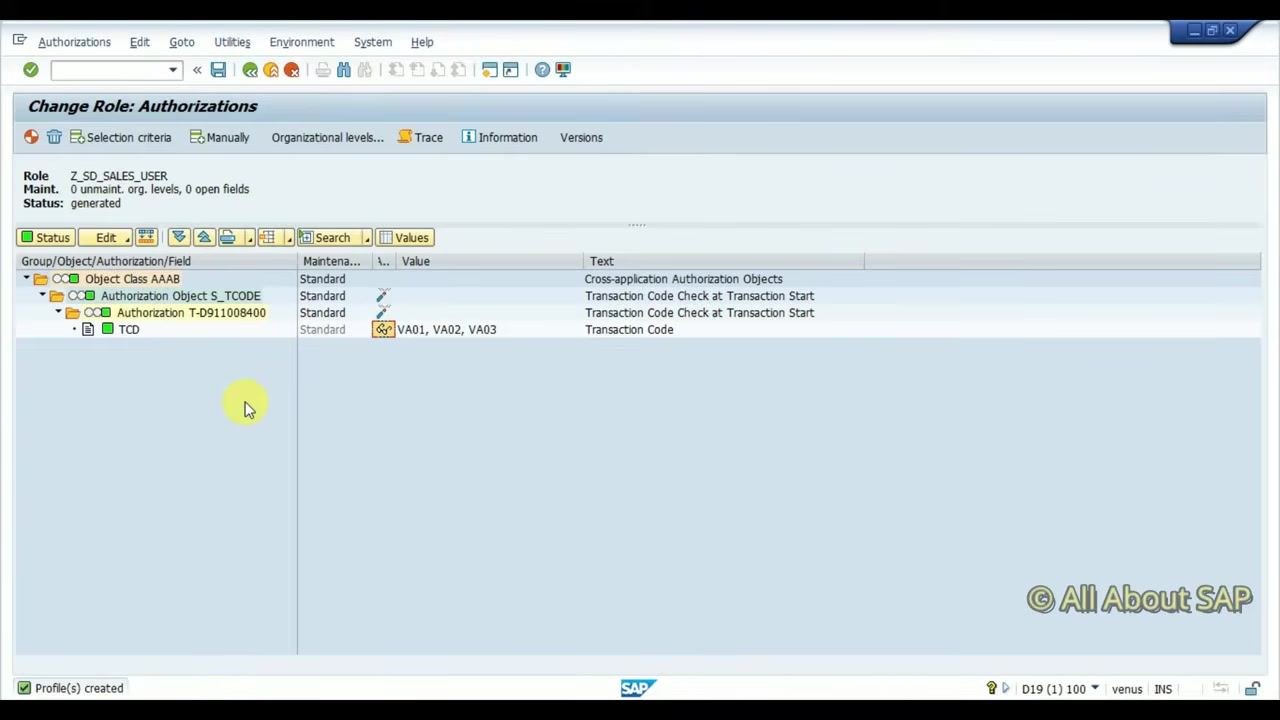Click the Generate Shortcut icon

click(x=511, y=70)
